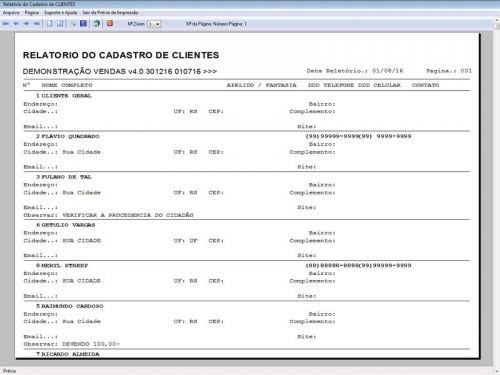Click the blue save icon

(83, 23)
